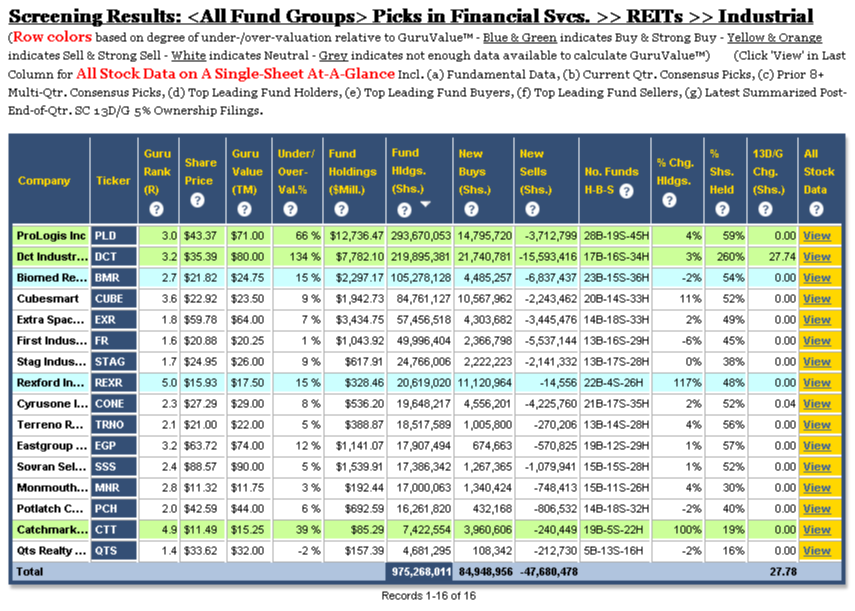Toggle sort arrow on Fund Hldgs. (Shs.) column
The height and width of the screenshot is (611, 855).
click(x=425, y=204)
